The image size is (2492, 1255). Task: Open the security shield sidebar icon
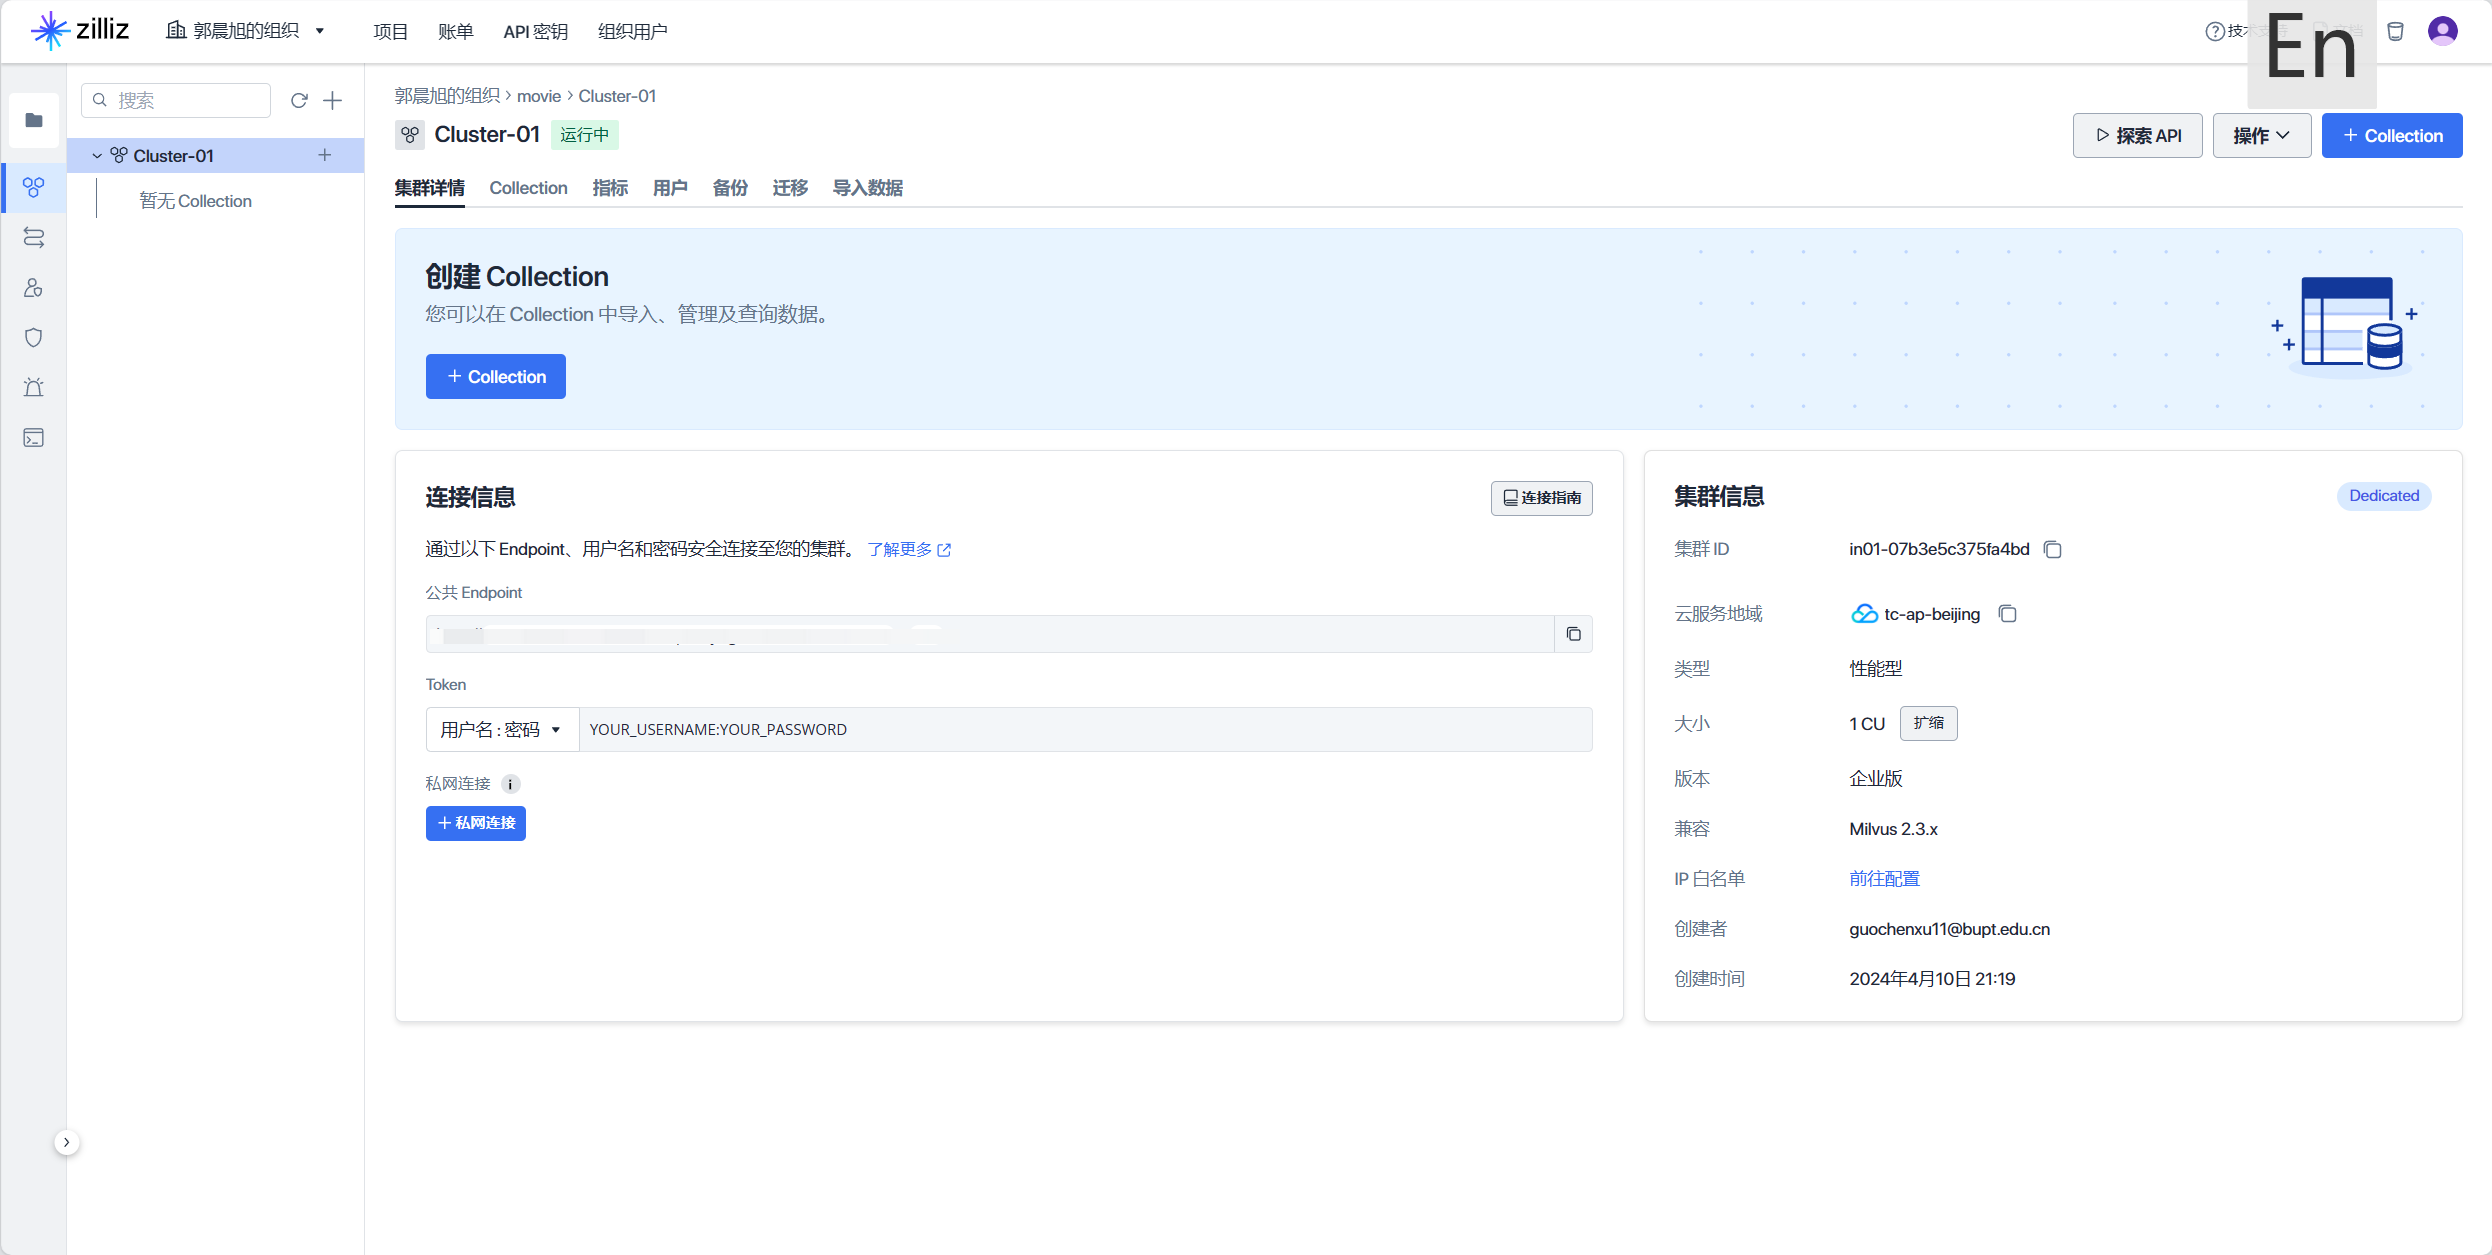pos(34,338)
